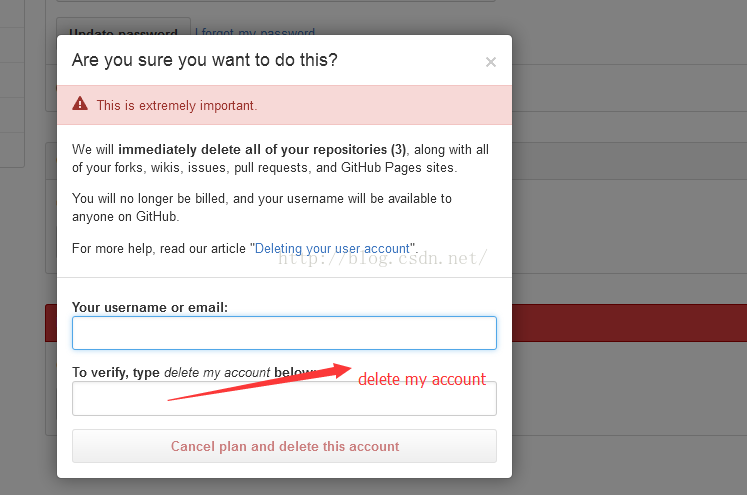Click "Cancel plan and delete this account"
Screen dimensions: 747x495
284,446
